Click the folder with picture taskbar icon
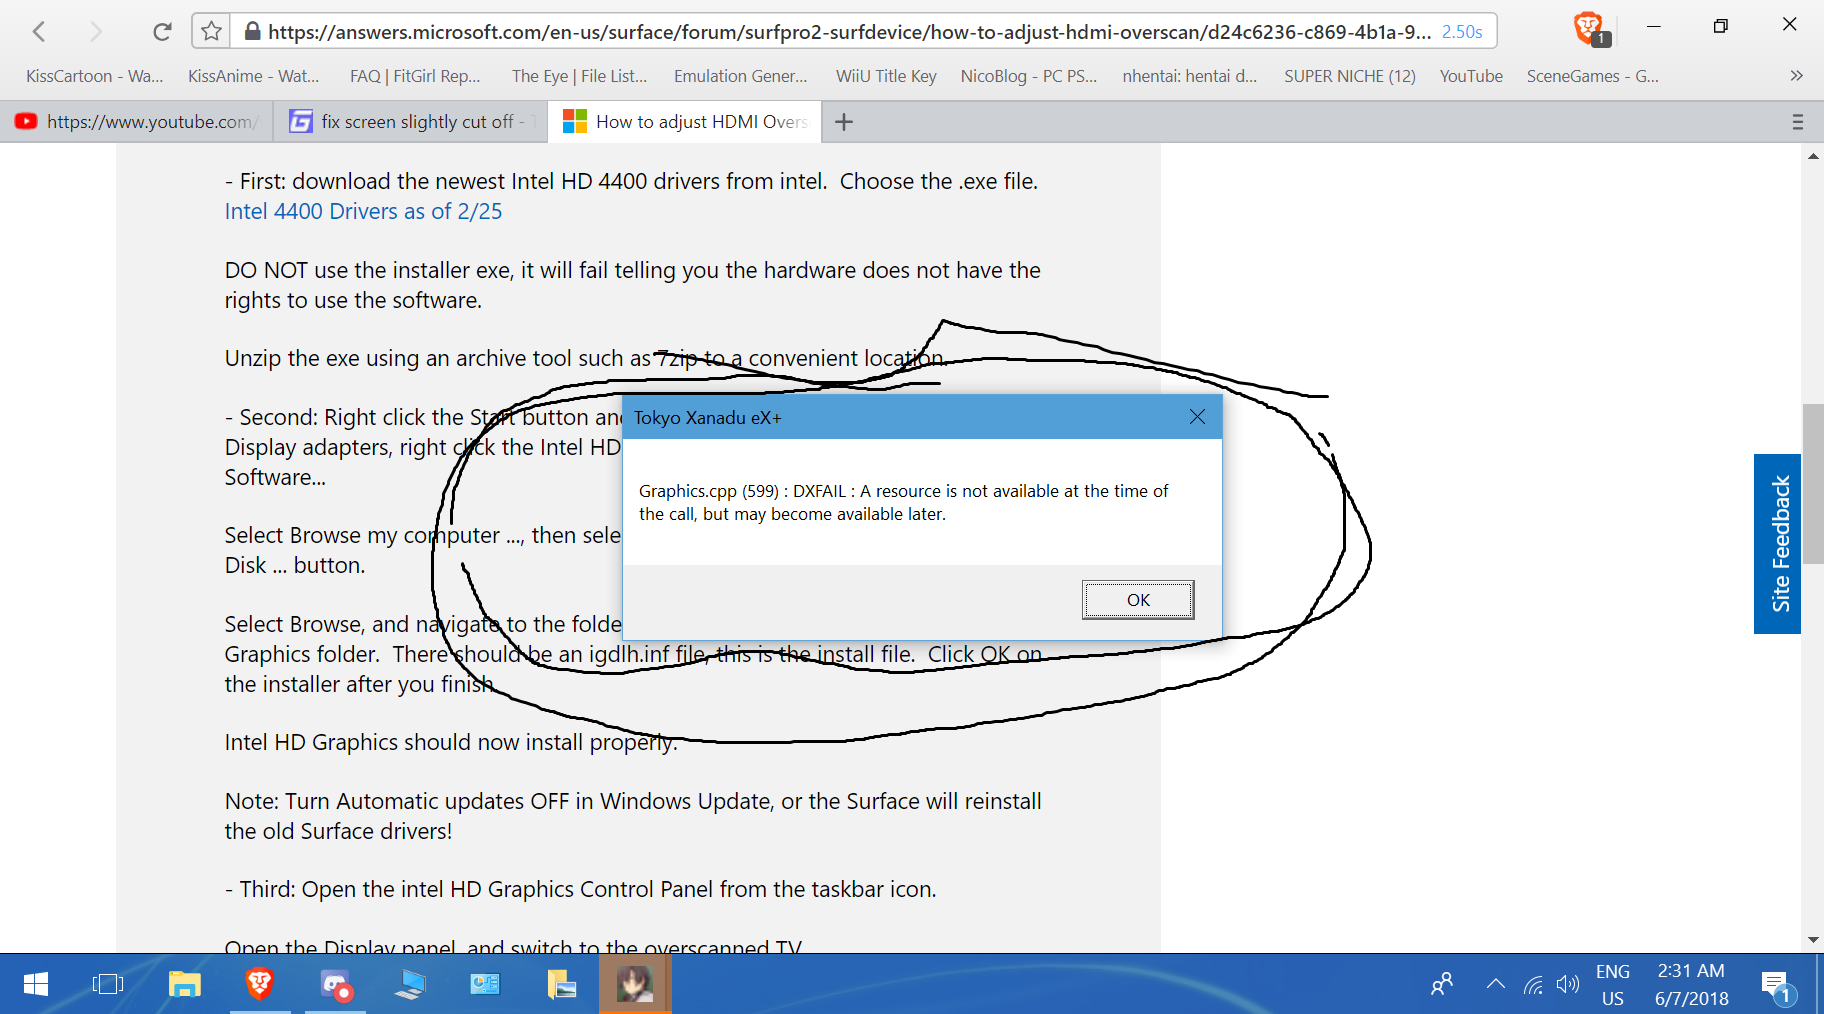This screenshot has height=1014, width=1824. [x=561, y=985]
